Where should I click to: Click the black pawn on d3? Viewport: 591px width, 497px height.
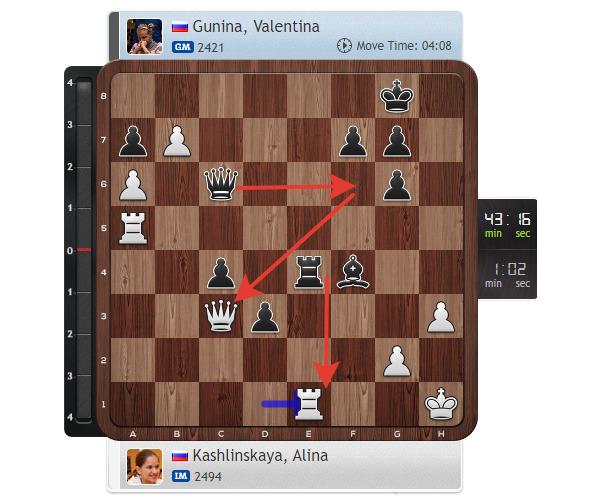pos(265,317)
